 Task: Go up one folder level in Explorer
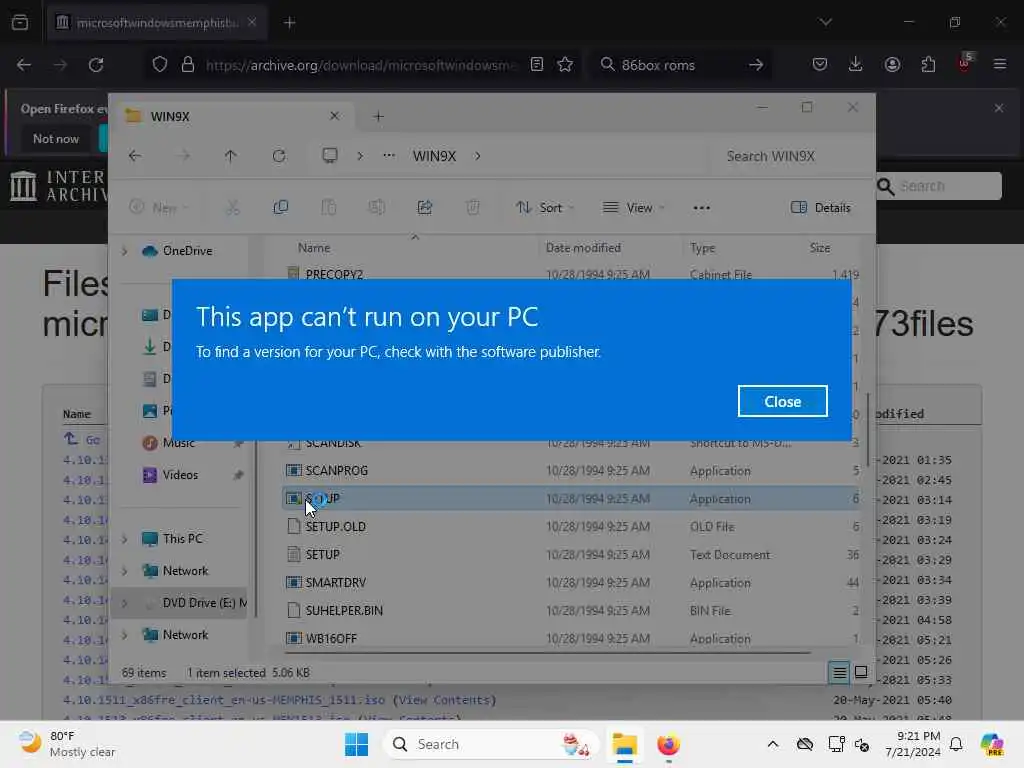(230, 156)
